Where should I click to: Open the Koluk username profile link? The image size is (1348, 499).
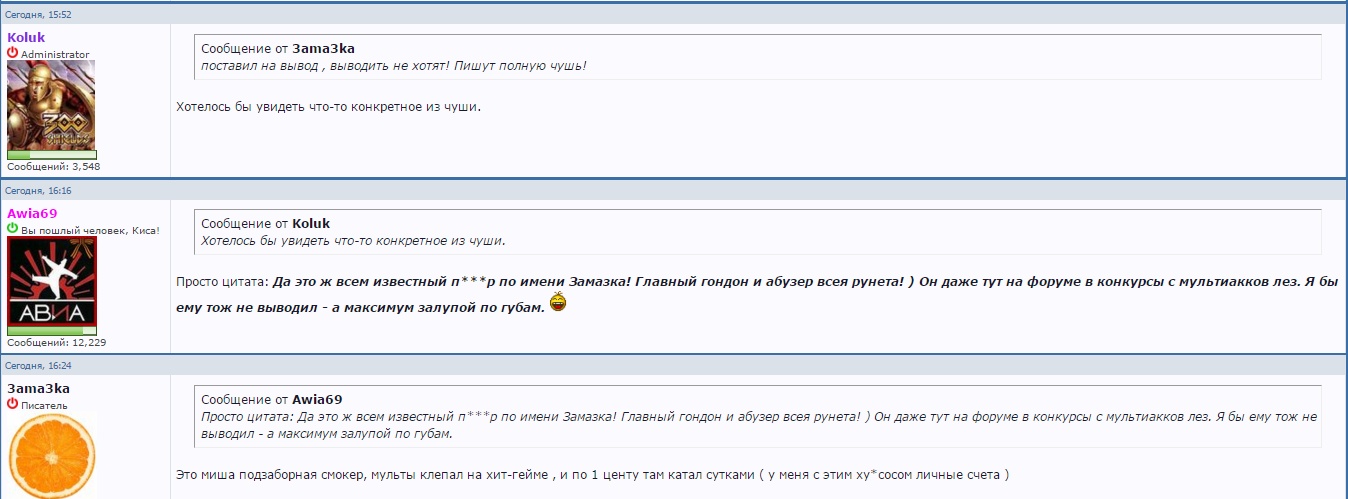26,38
